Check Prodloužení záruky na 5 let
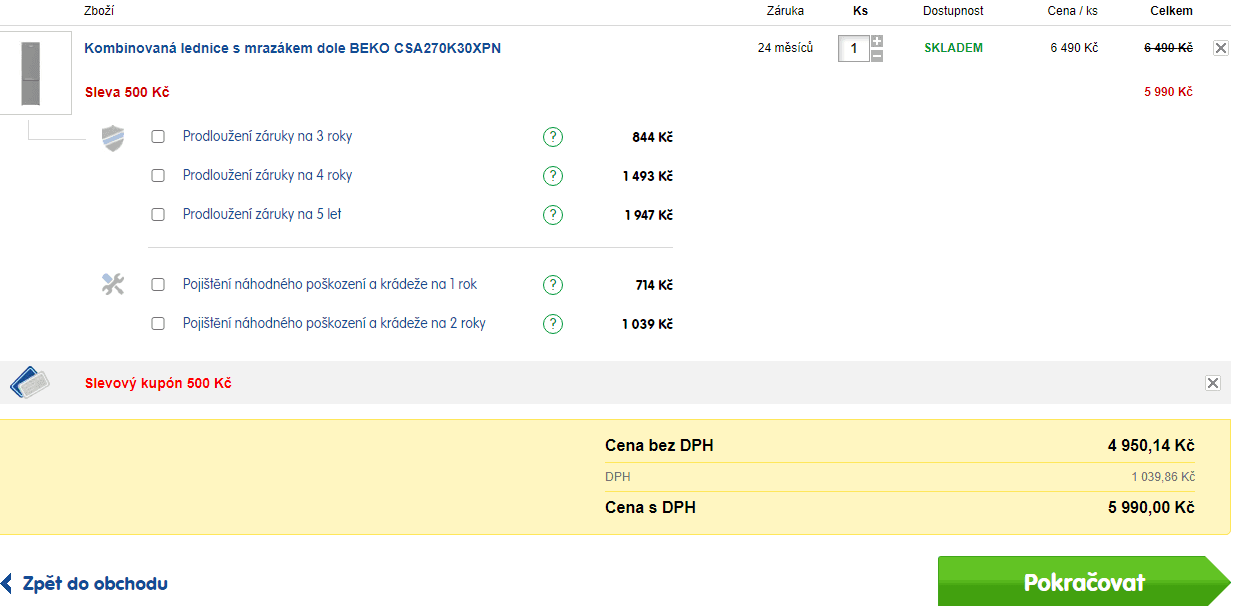Viewport: 1237px width, 606px height. pos(158,214)
